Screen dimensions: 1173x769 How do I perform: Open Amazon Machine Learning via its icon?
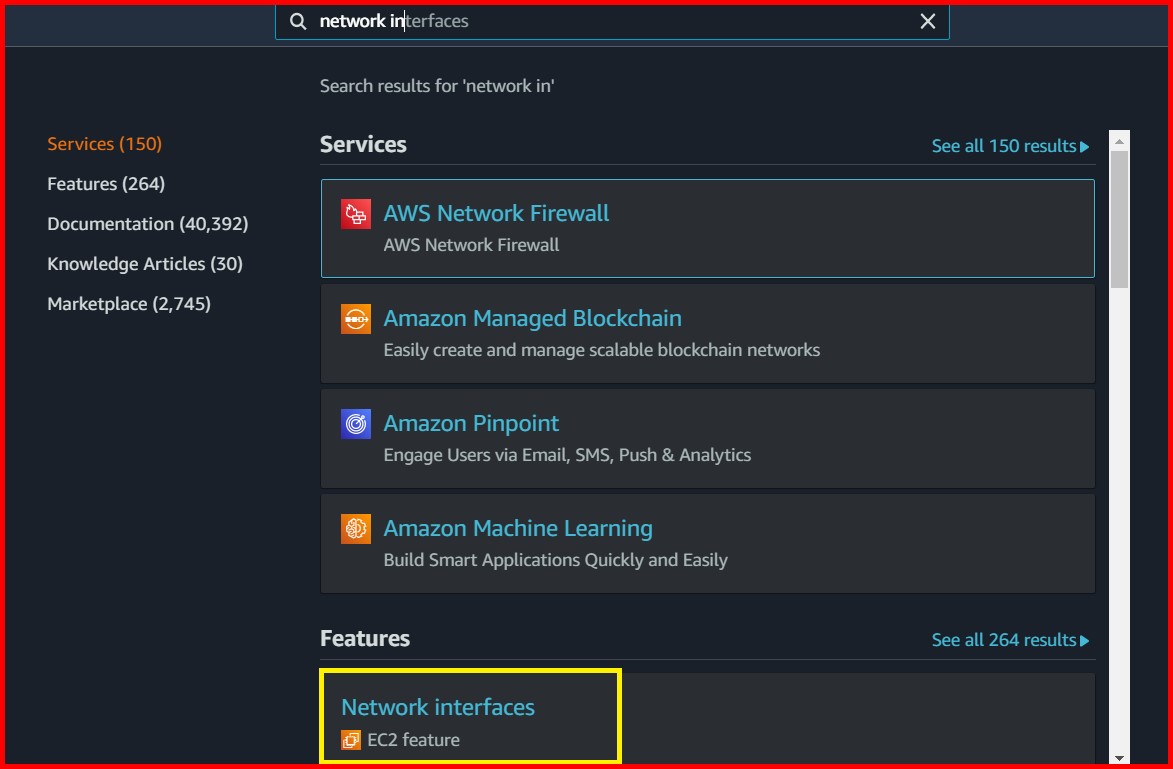click(356, 528)
